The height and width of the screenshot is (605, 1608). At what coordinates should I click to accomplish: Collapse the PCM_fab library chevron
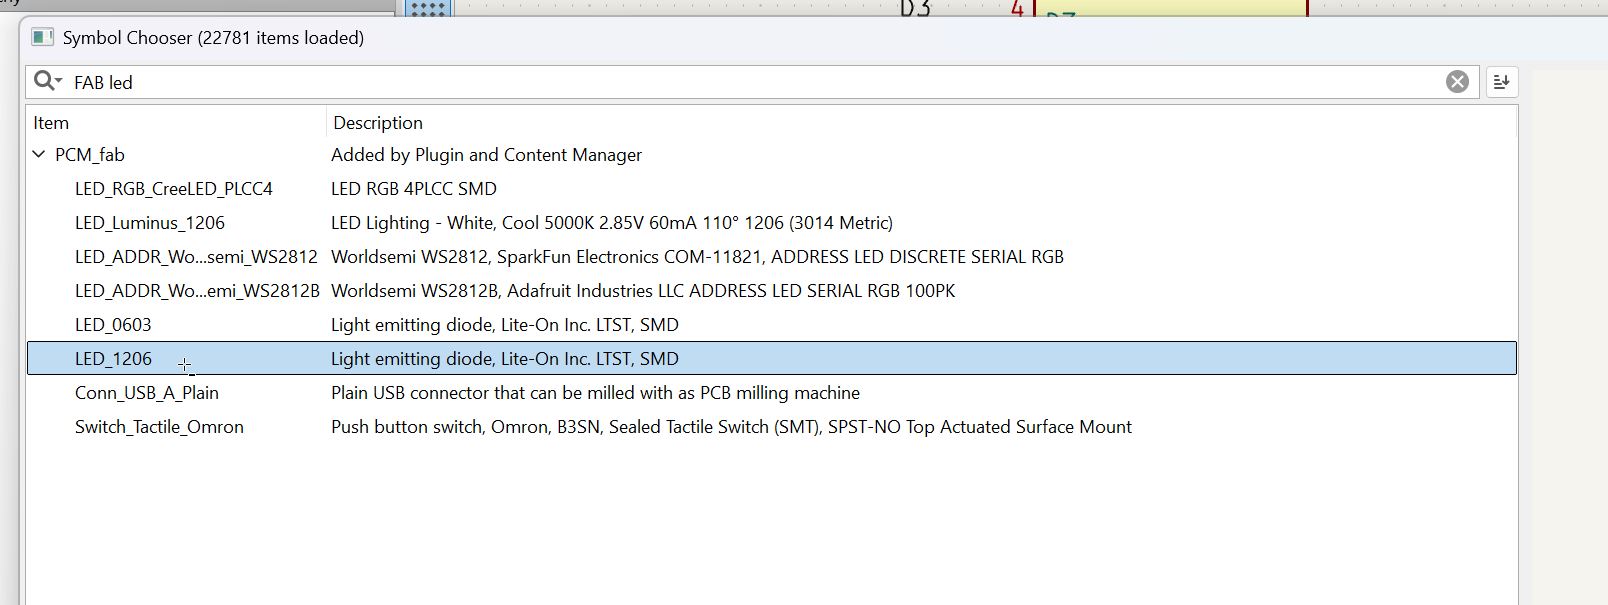(39, 155)
